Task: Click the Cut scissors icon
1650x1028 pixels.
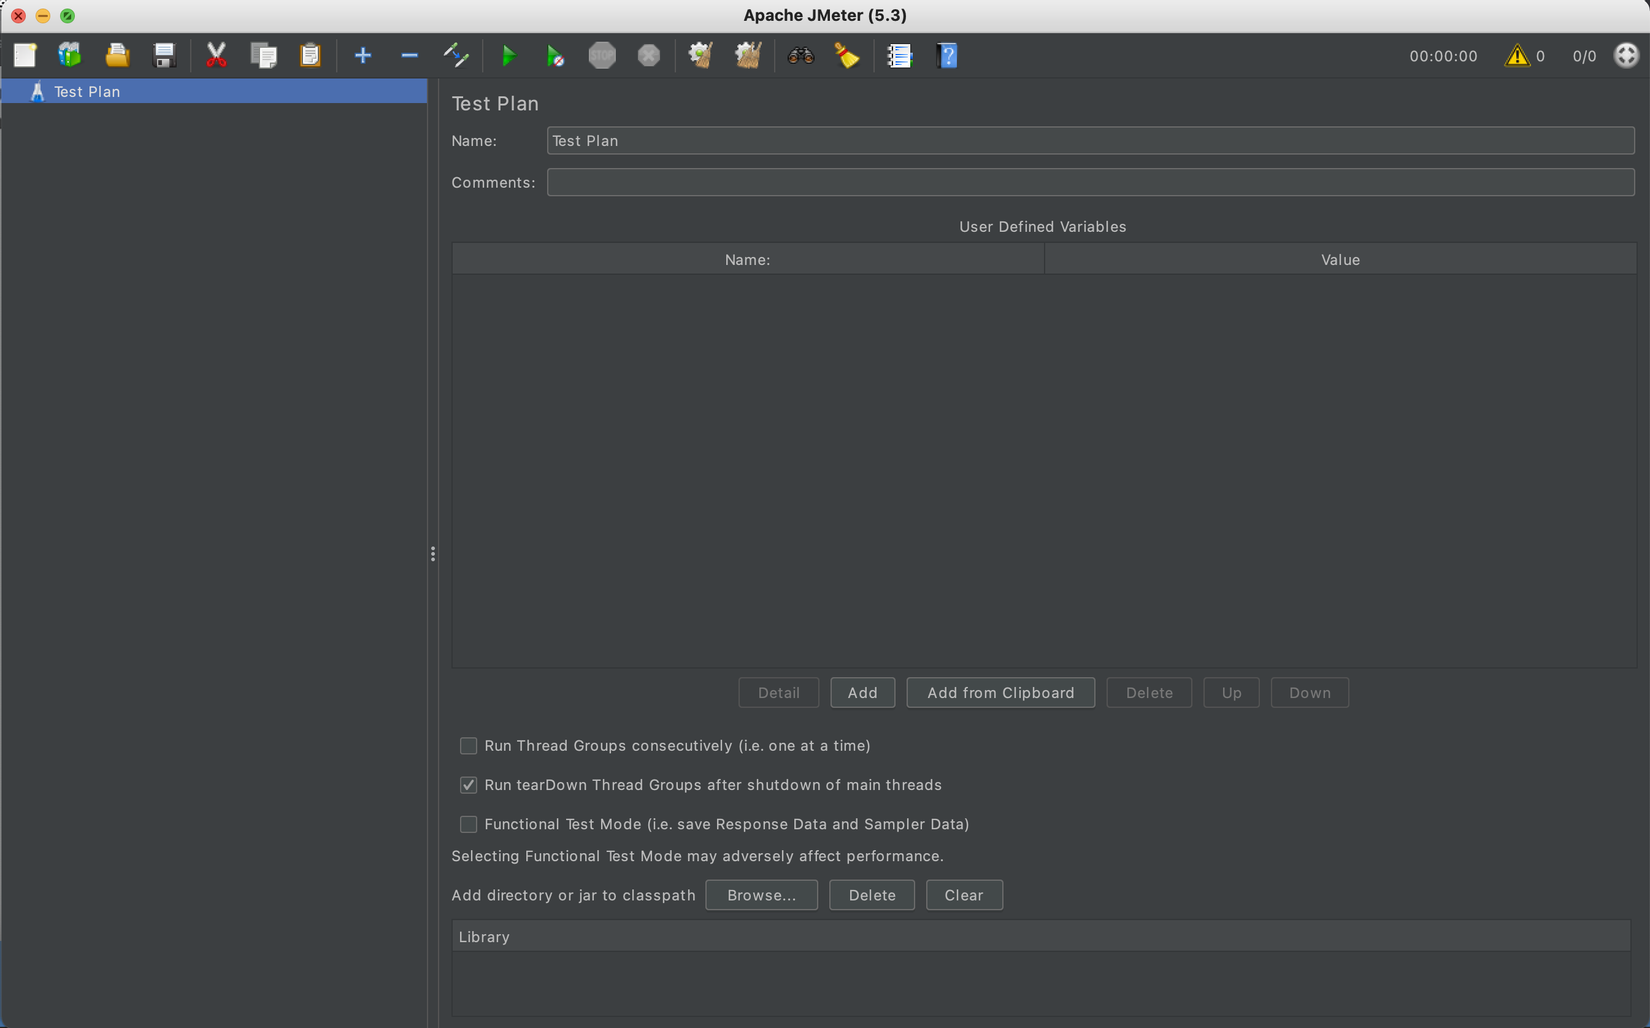Action: point(216,56)
